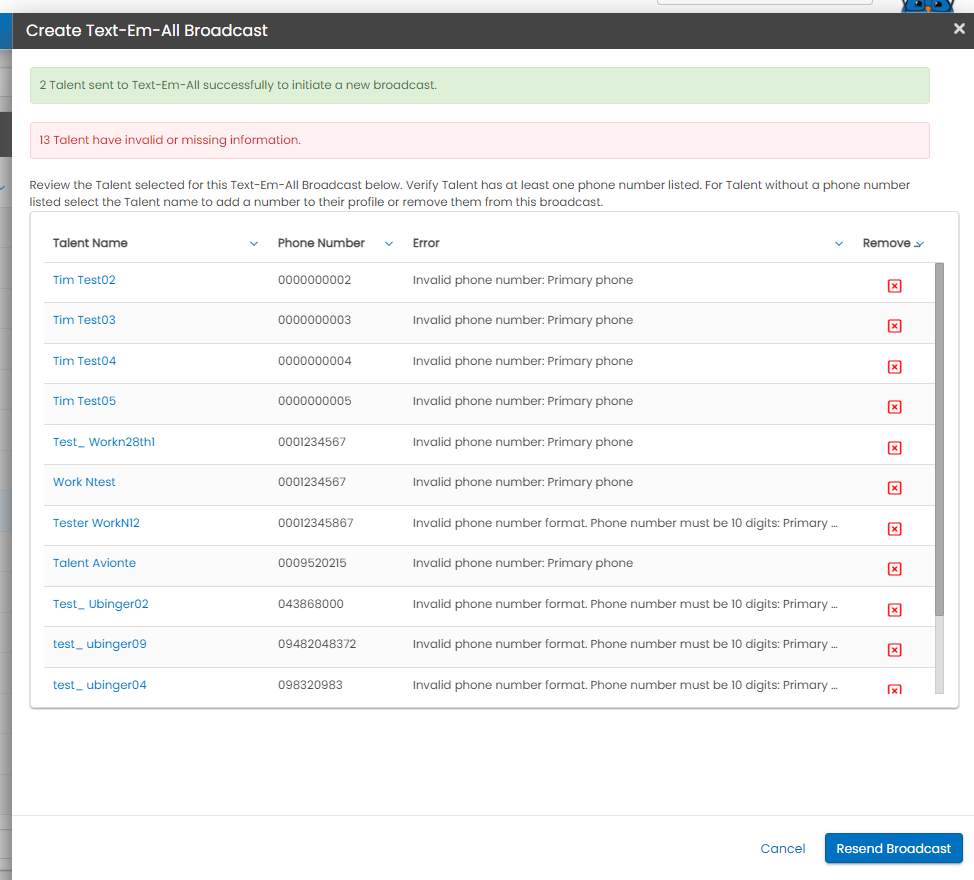This screenshot has width=974, height=880.
Task: Click the Error column header label
Action: pyautogui.click(x=426, y=243)
